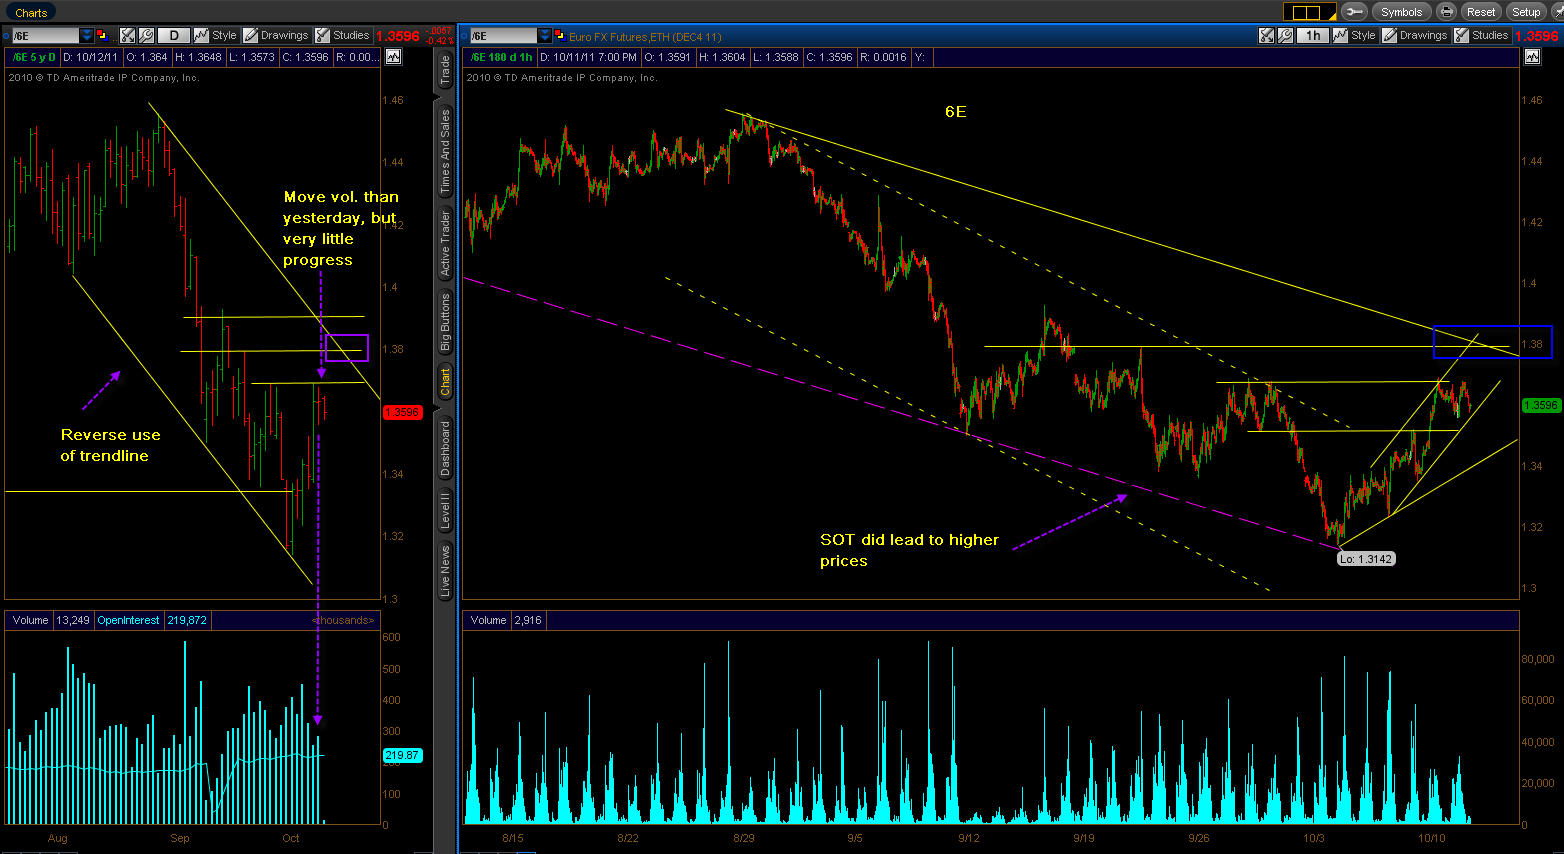The height and width of the screenshot is (854, 1564).
Task: Open the Charts tab
Action: coord(31,12)
